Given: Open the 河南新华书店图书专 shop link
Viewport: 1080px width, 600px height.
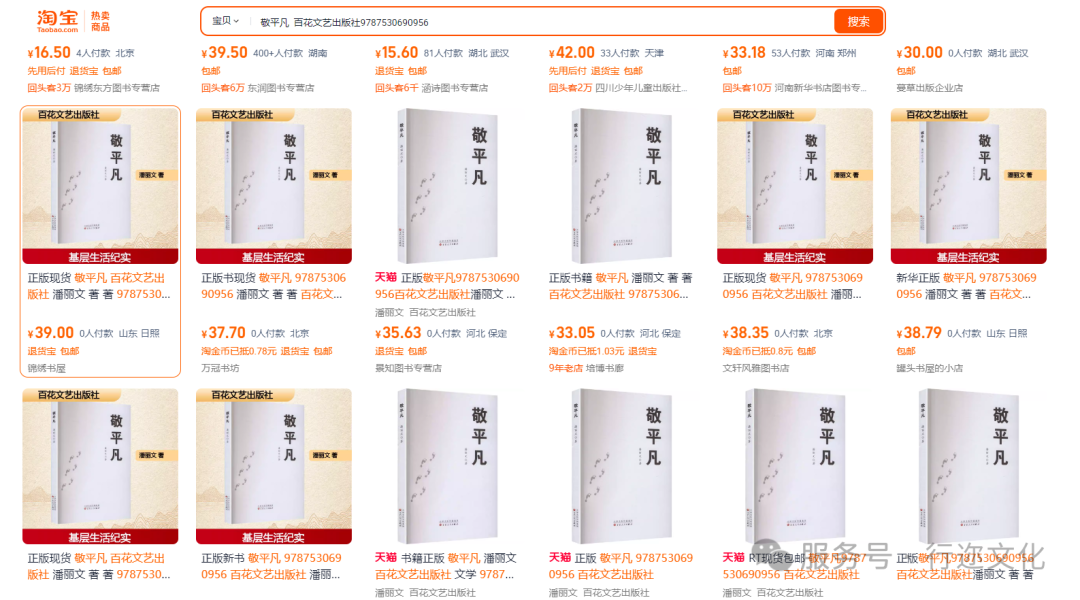Looking at the screenshot, I should click(x=820, y=88).
